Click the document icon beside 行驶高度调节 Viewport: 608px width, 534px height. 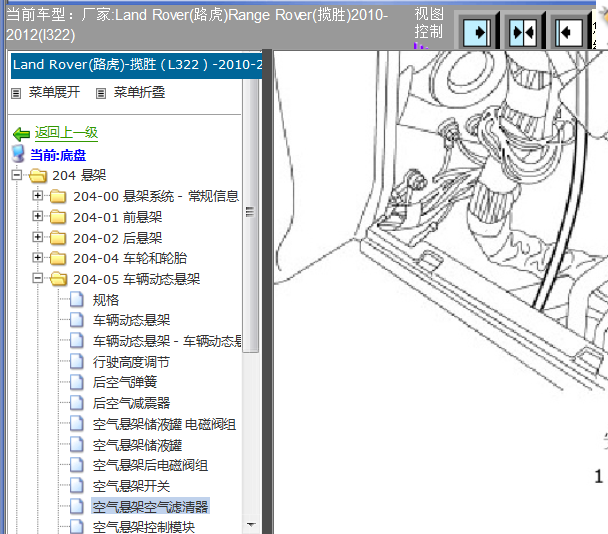[x=76, y=361]
